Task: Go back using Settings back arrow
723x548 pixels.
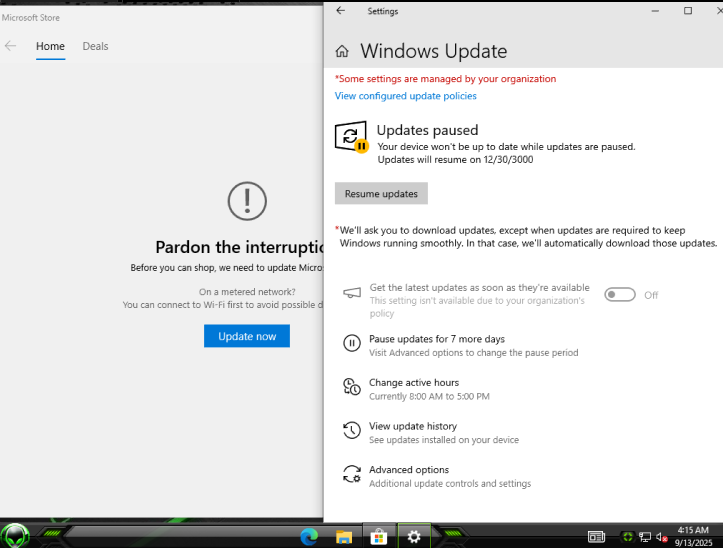Action: (x=341, y=11)
